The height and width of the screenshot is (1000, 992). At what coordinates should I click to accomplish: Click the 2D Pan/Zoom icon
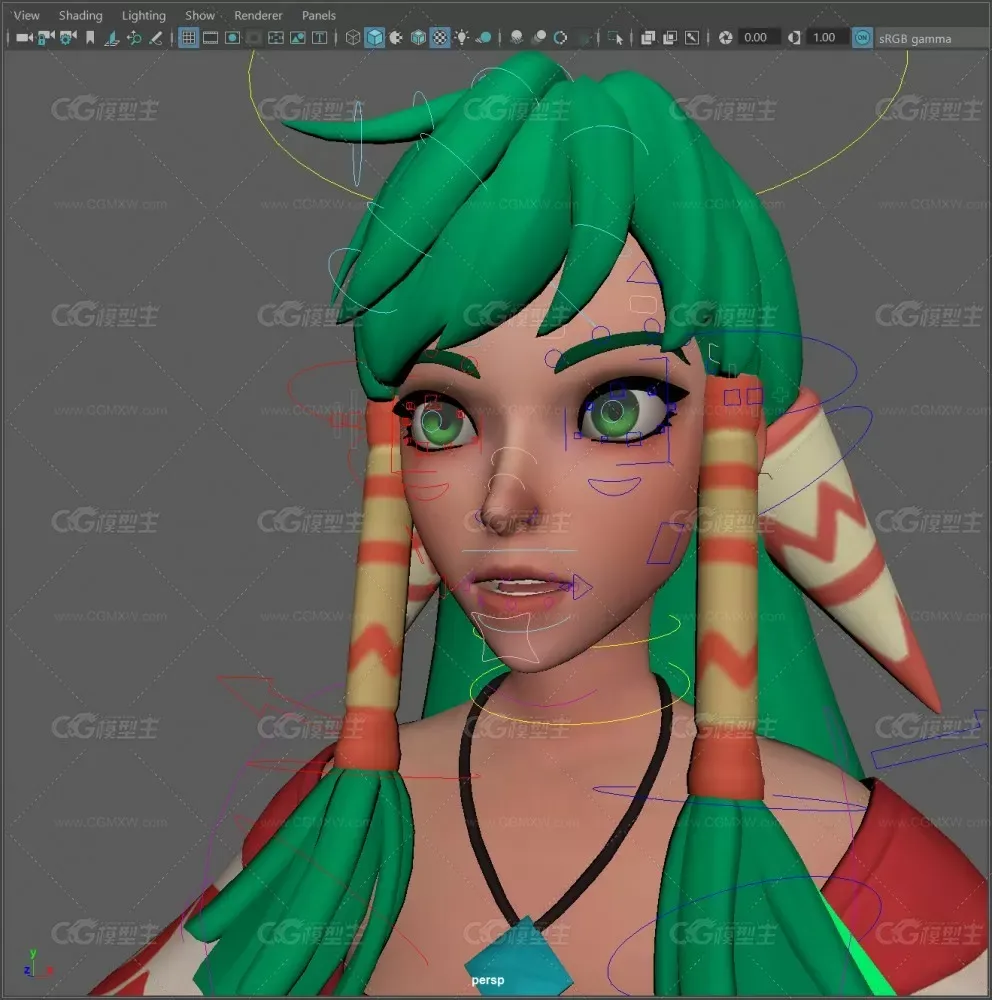(x=134, y=38)
